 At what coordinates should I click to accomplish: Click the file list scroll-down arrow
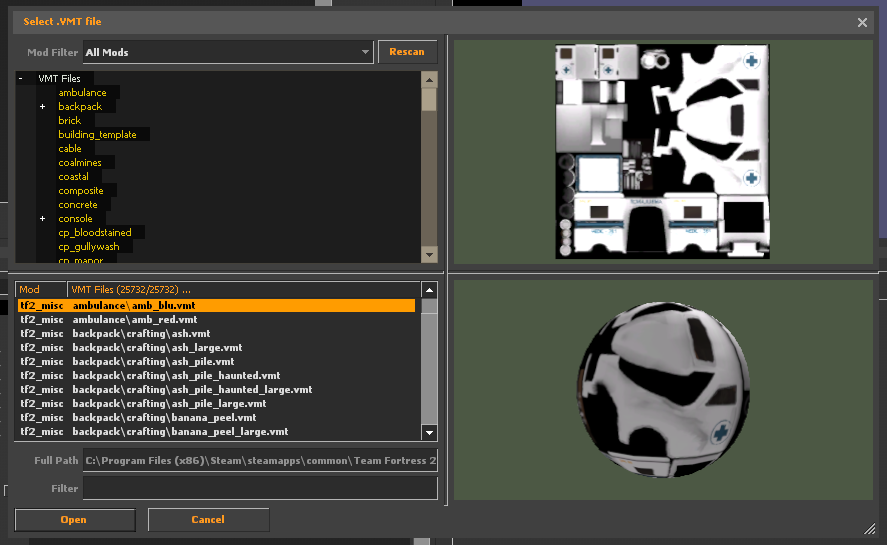click(429, 433)
